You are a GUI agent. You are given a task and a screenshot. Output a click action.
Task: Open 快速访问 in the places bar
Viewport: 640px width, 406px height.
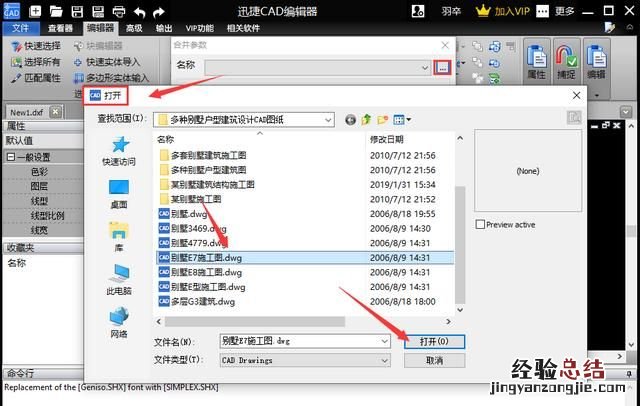(119, 151)
